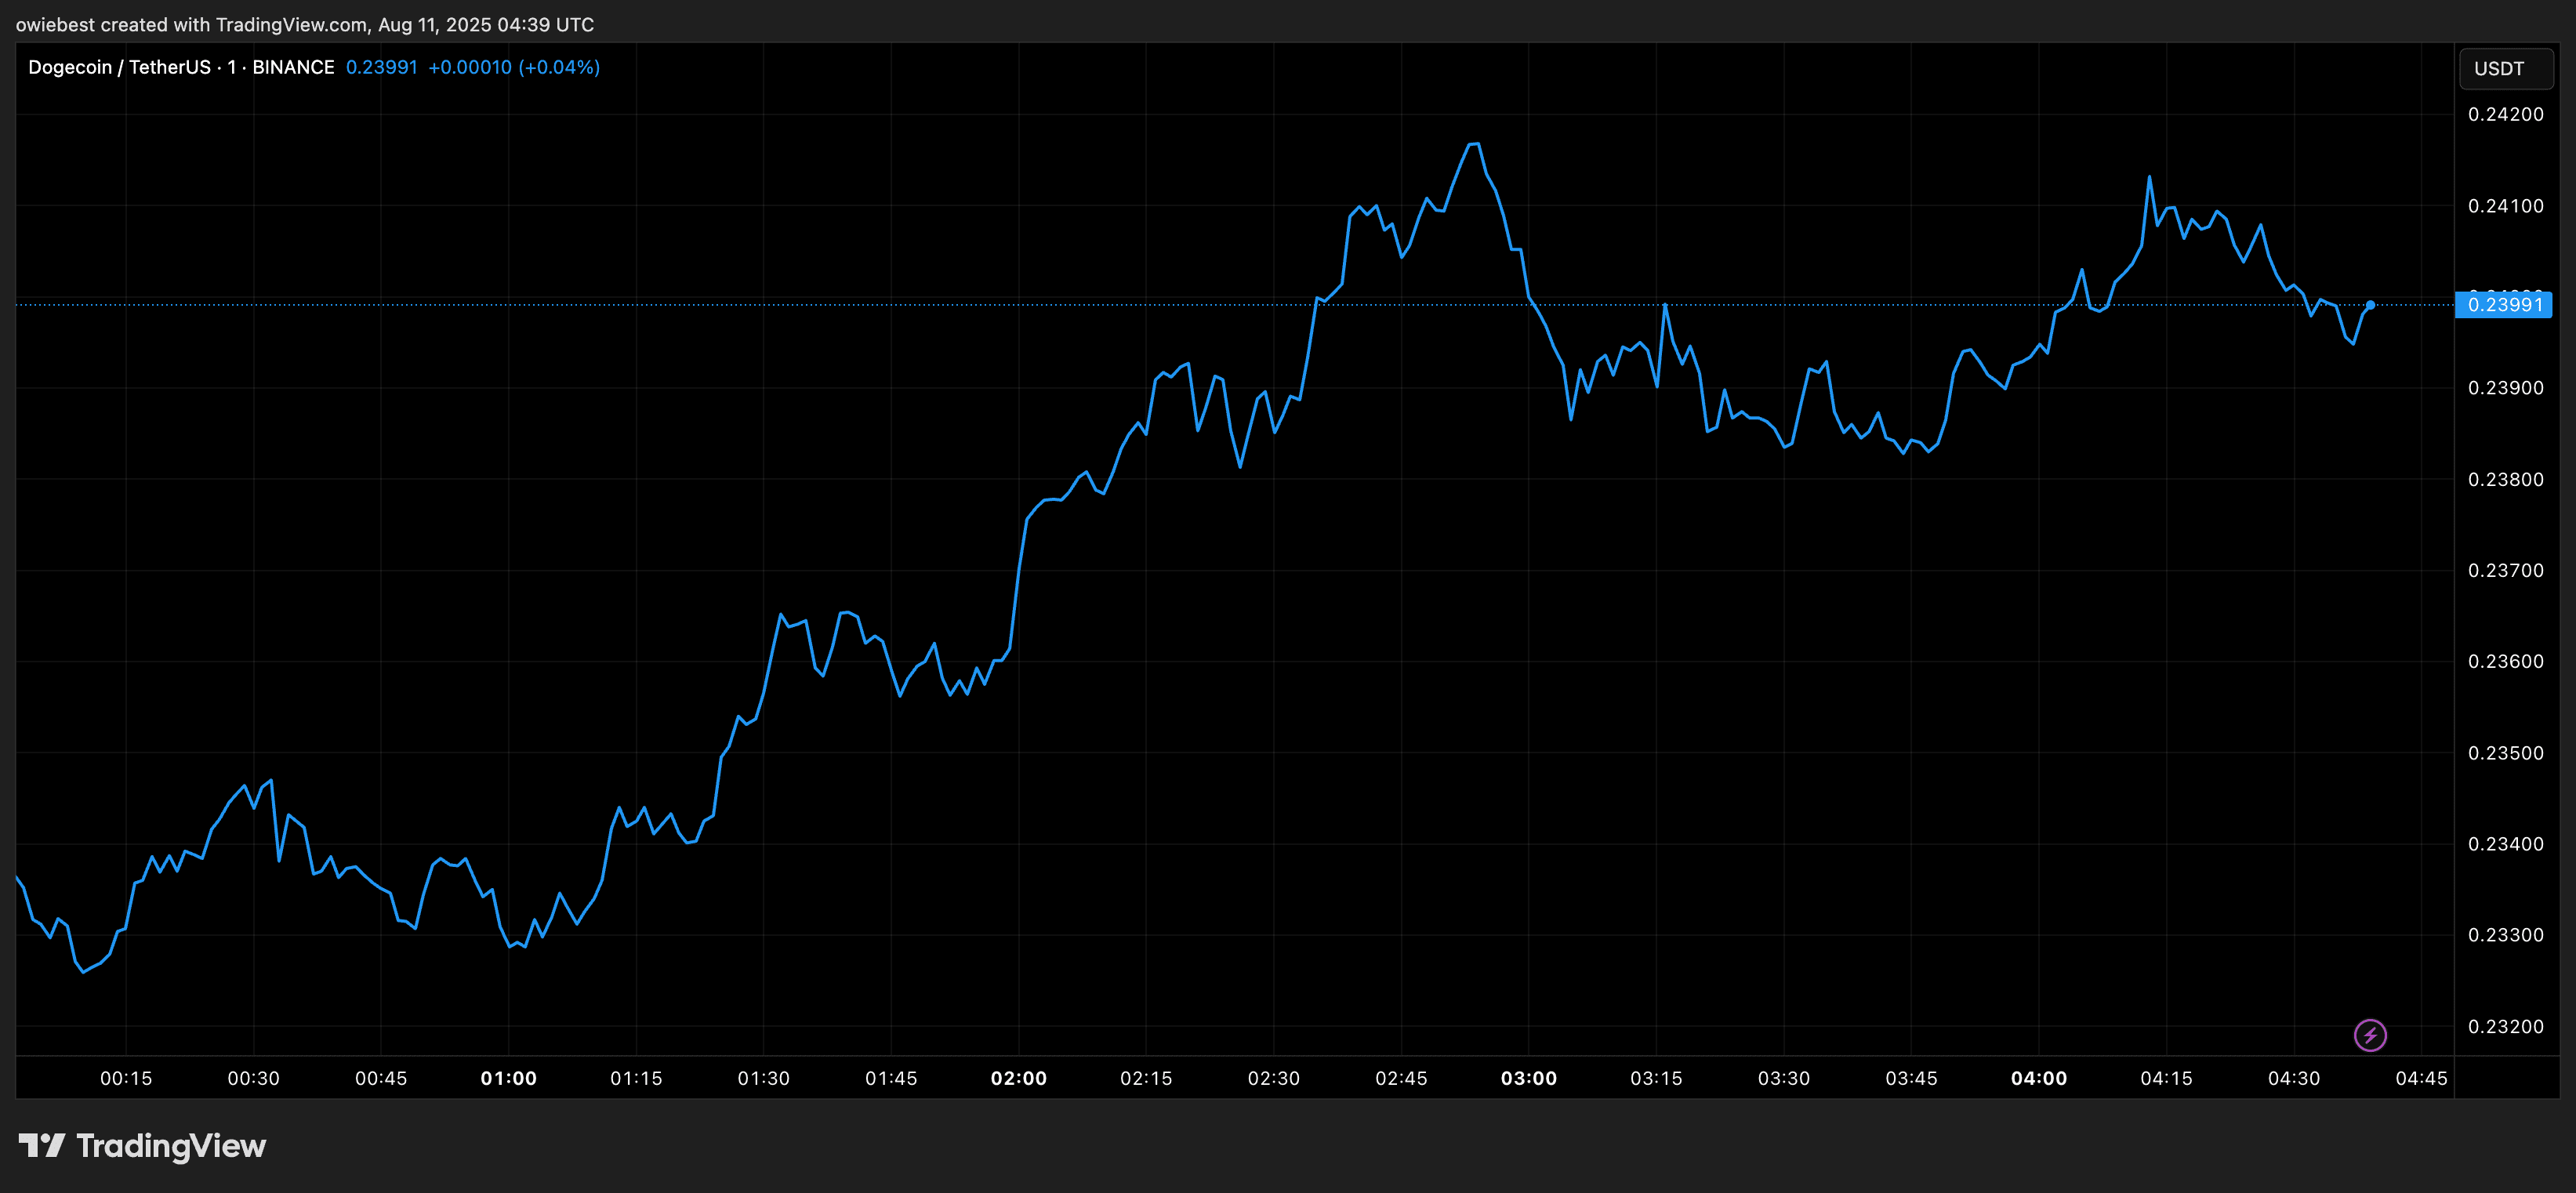
Task: Click the TradingView logo
Action: point(142,1145)
